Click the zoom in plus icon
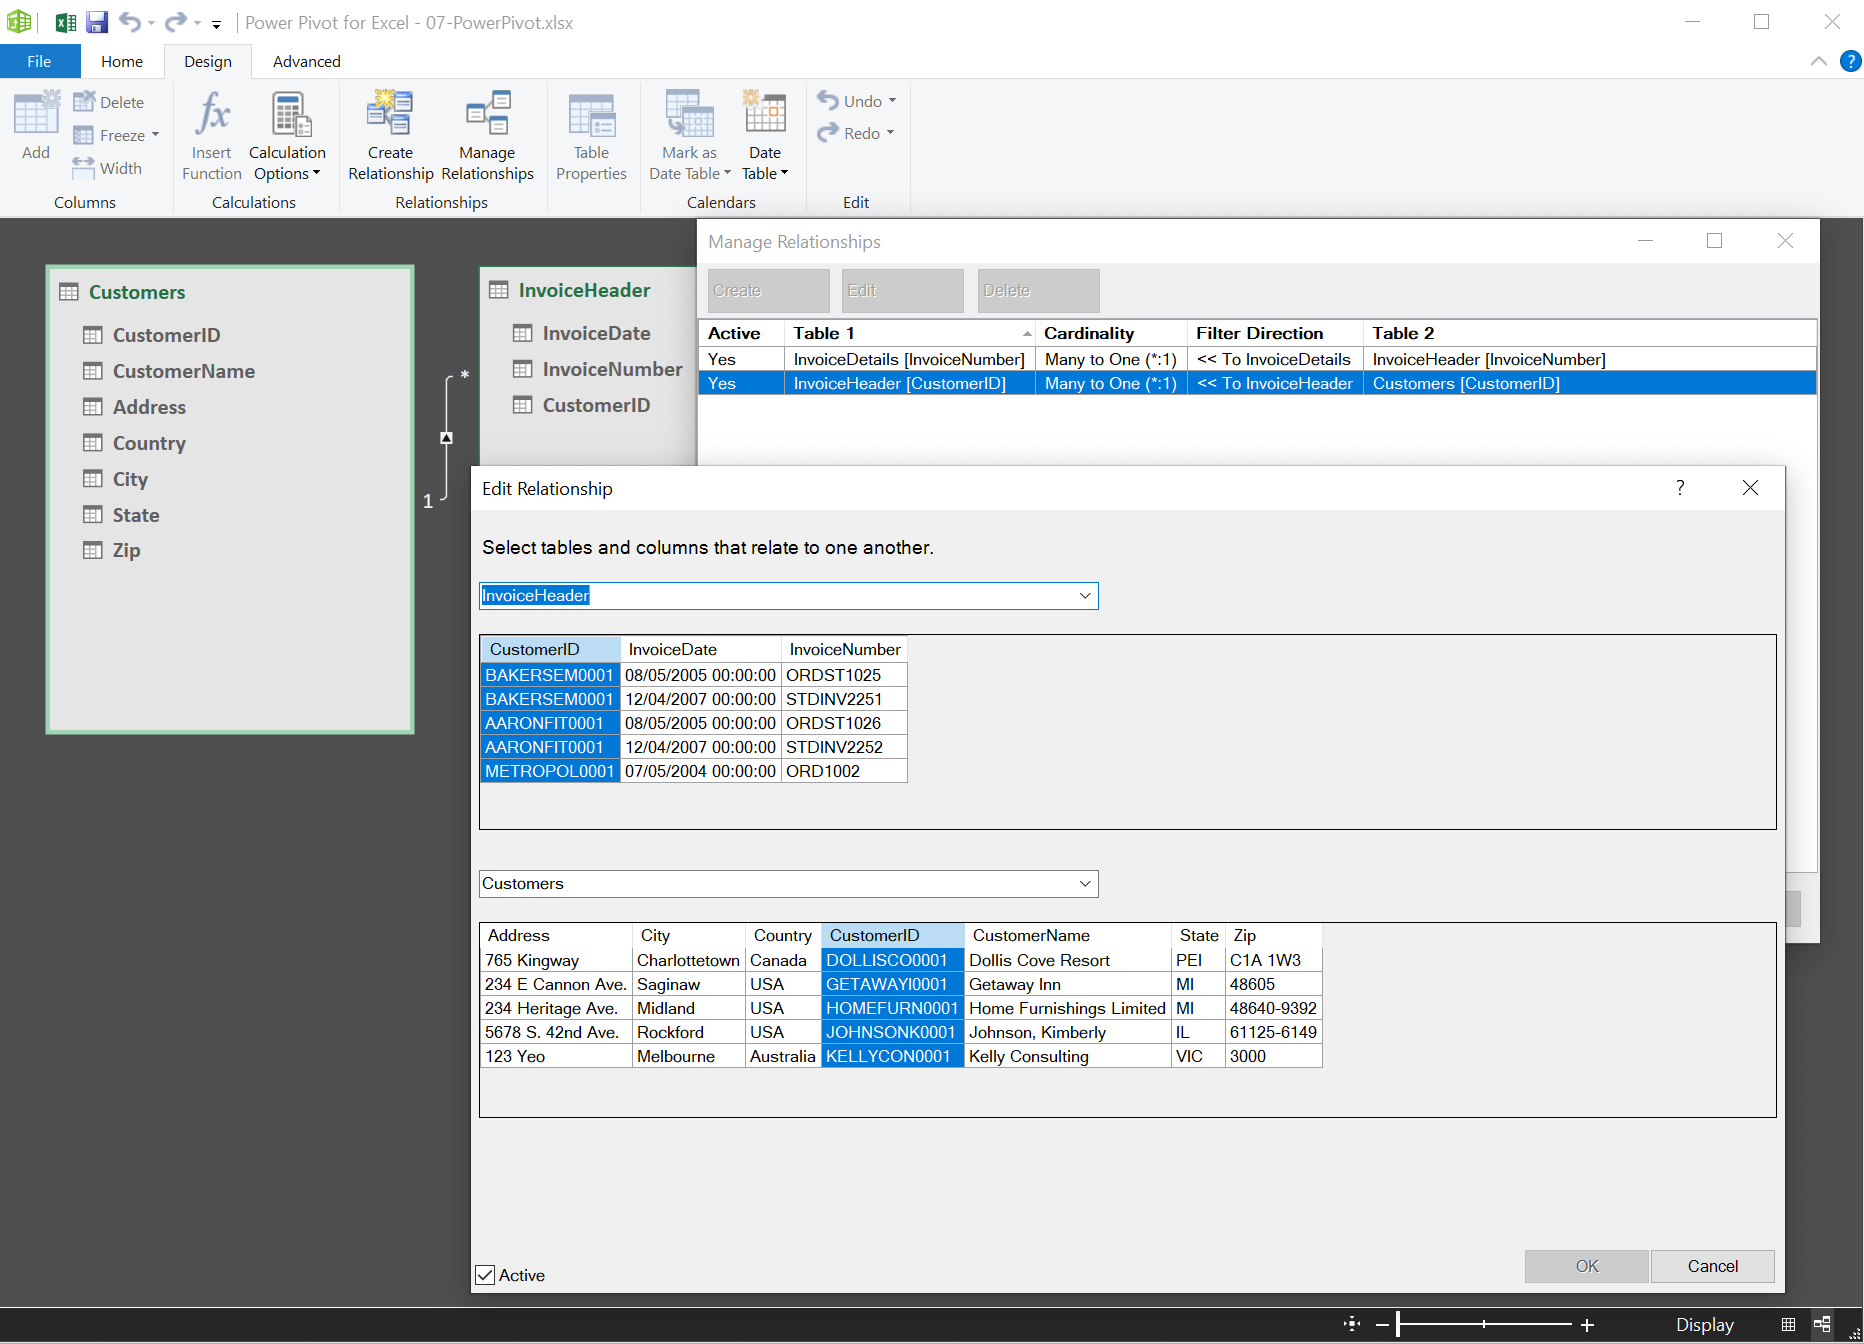This screenshot has width=1864, height=1344. coord(1587,1325)
